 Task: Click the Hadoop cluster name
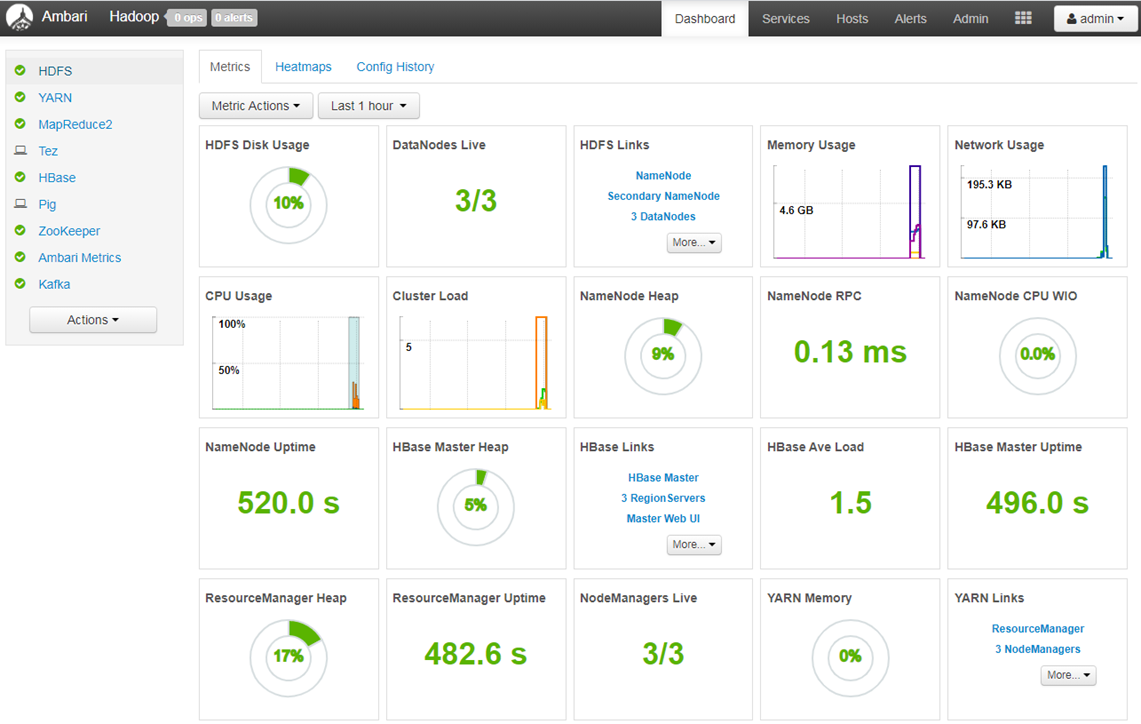click(134, 17)
